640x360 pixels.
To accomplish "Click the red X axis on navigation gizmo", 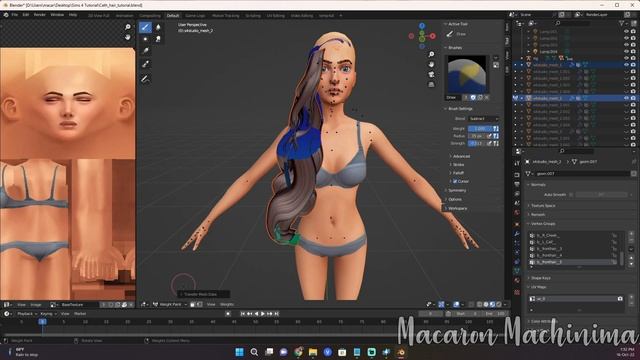I will (433, 36).
